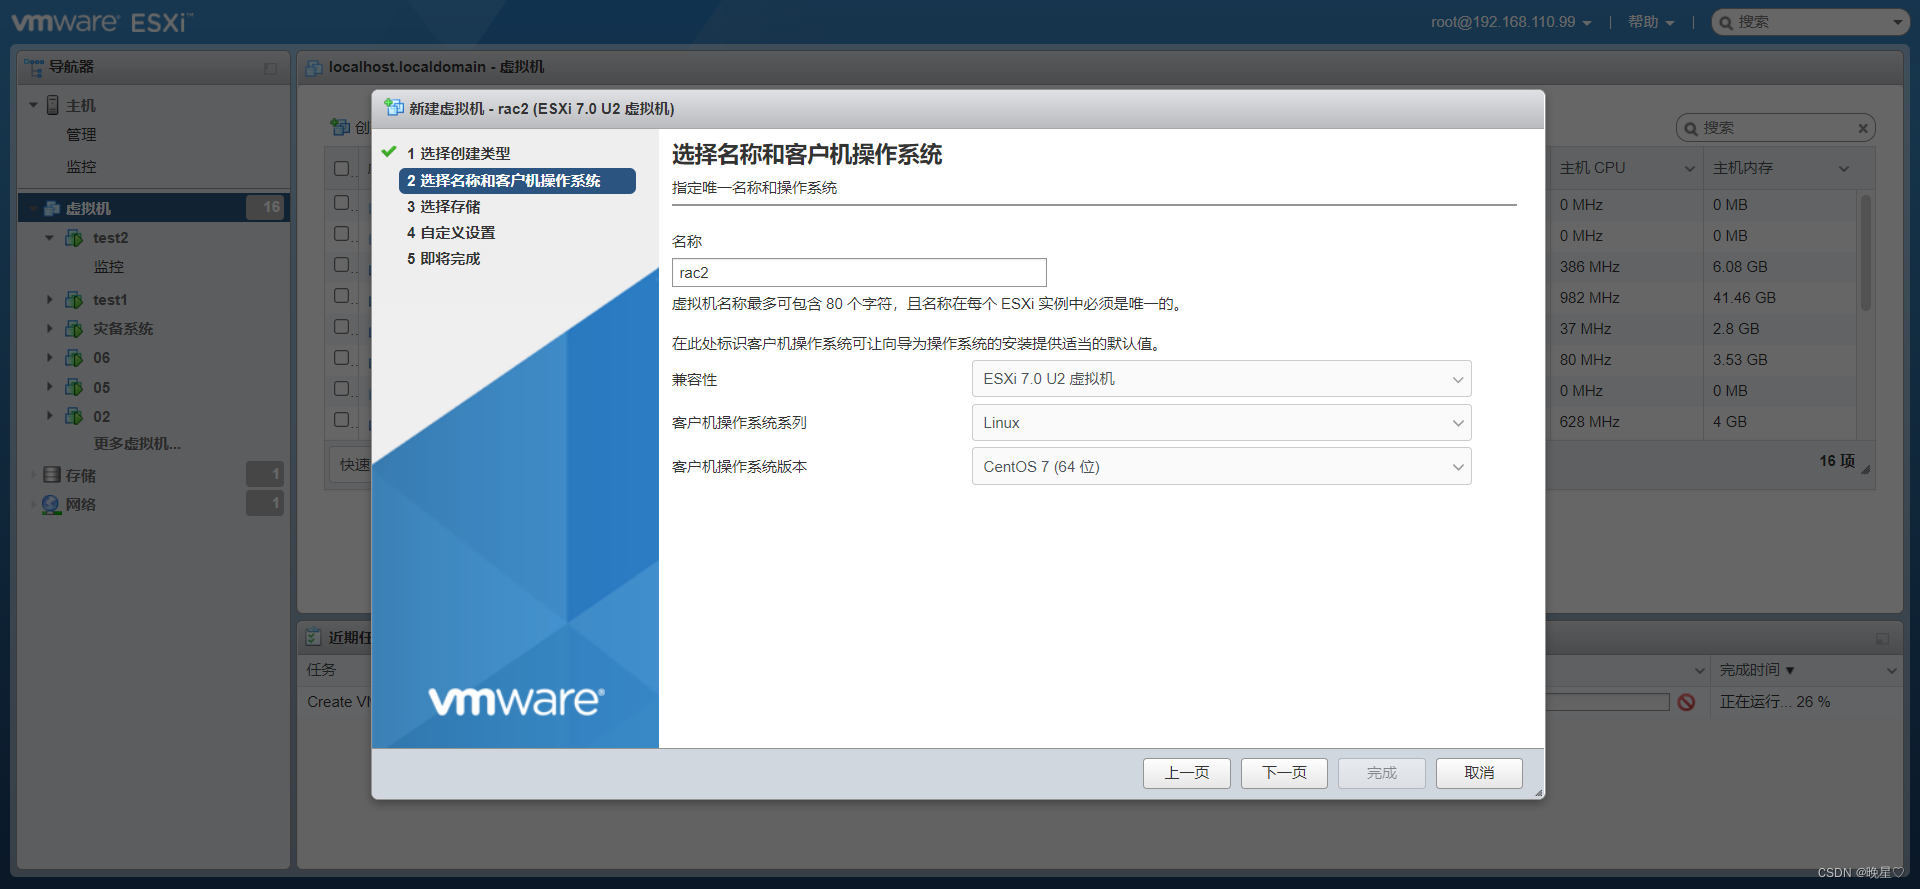
Task: Check the VM row checkbox showing 386 MHz
Action: click(342, 265)
